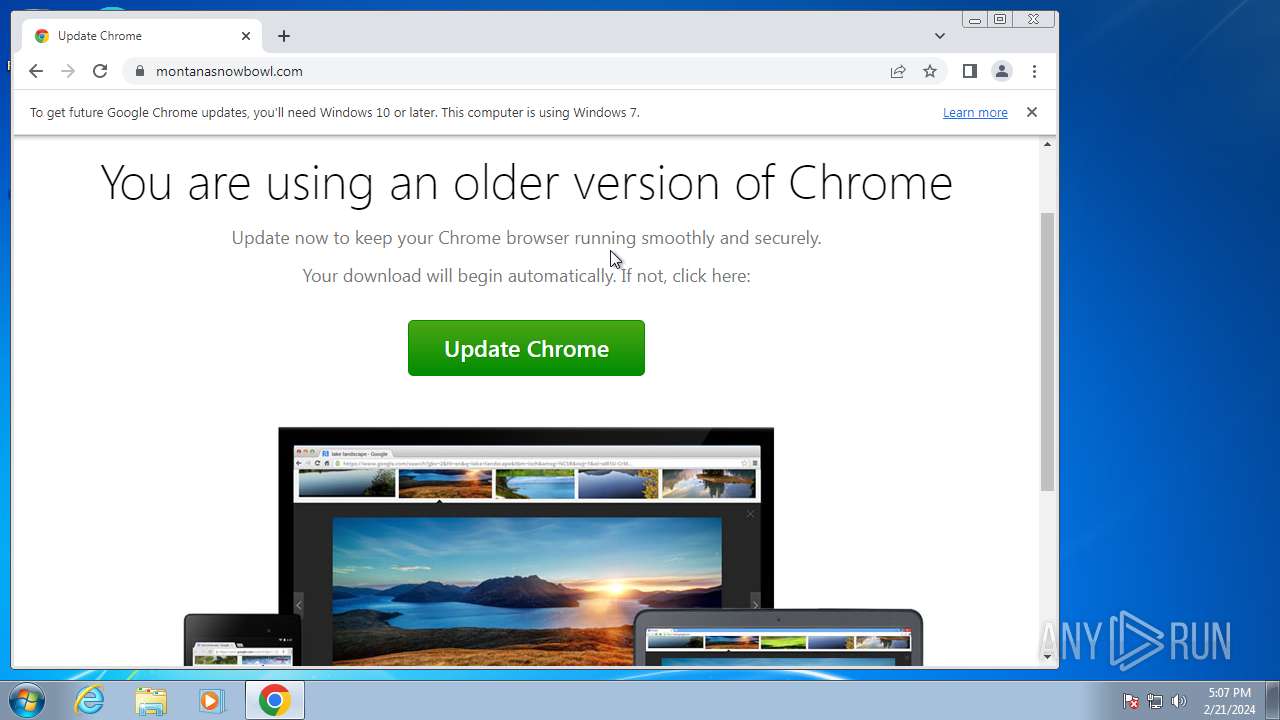The width and height of the screenshot is (1280, 720).
Task: Click the page's vertical scrollbar thumb
Action: tap(1047, 351)
